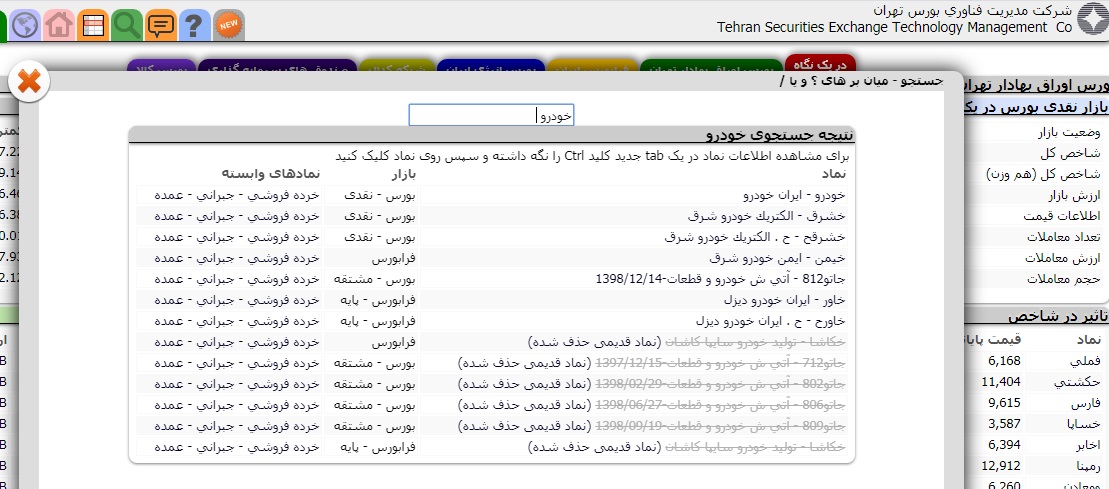Image resolution: width=1109 pixels, height=489 pixels.
Task: Open result خشرقح - ح . الكتريك خودرو شرق
Action: pyautogui.click(x=755, y=237)
